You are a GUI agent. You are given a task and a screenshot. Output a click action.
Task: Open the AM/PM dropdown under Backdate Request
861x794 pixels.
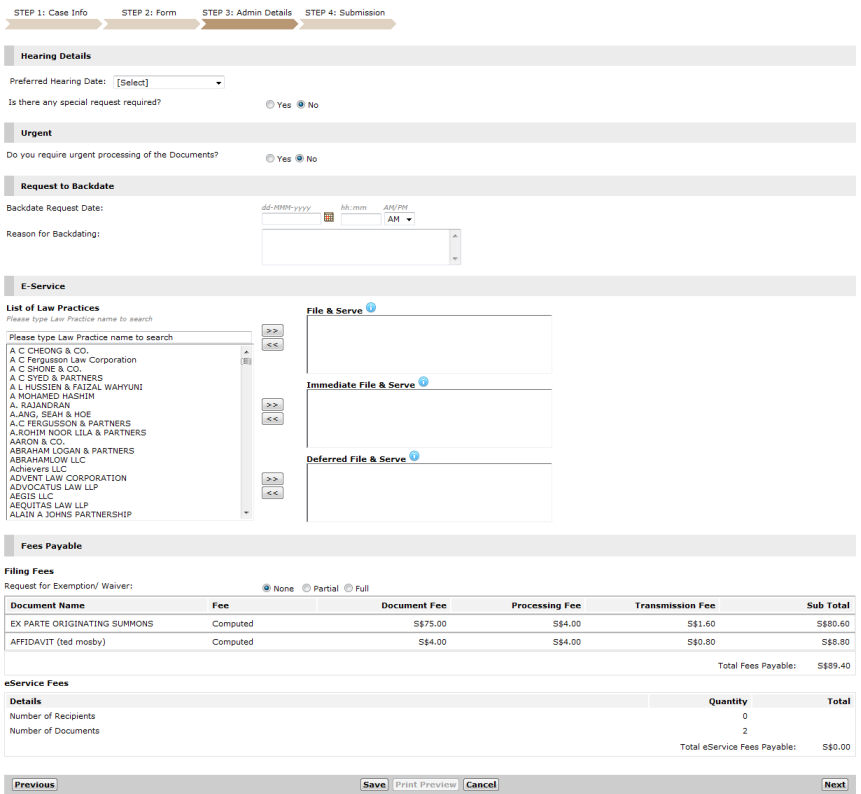[x=399, y=218]
